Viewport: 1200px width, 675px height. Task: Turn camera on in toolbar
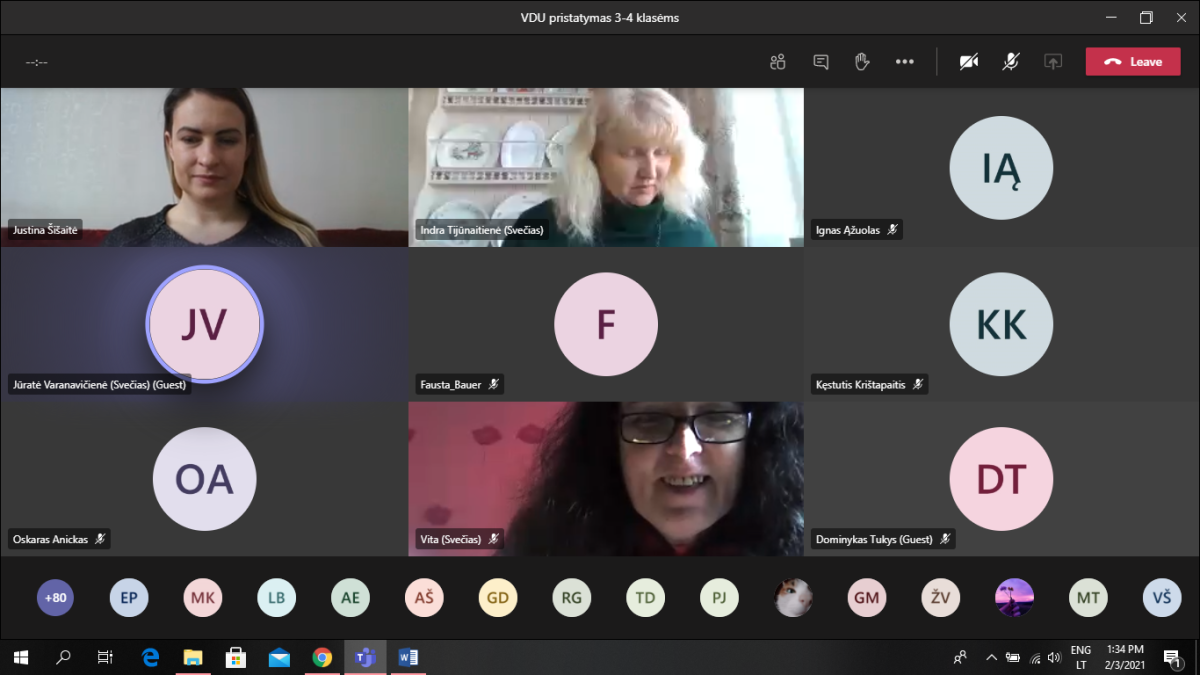[x=969, y=62]
